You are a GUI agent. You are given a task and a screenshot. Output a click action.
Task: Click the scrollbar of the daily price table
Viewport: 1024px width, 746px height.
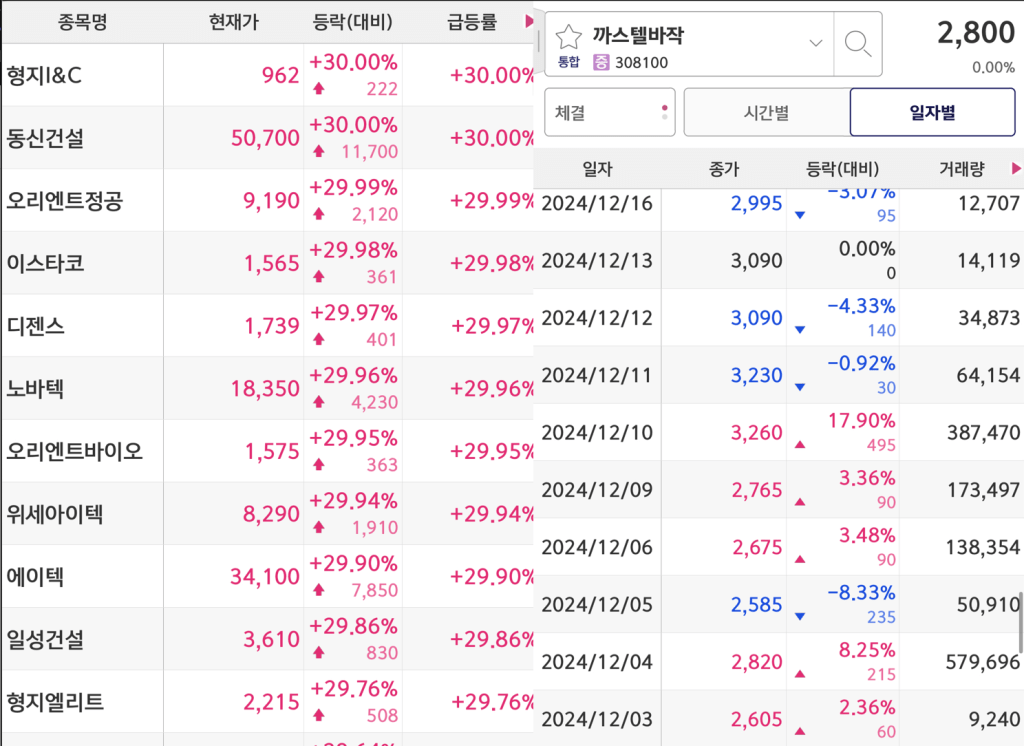(1020, 623)
